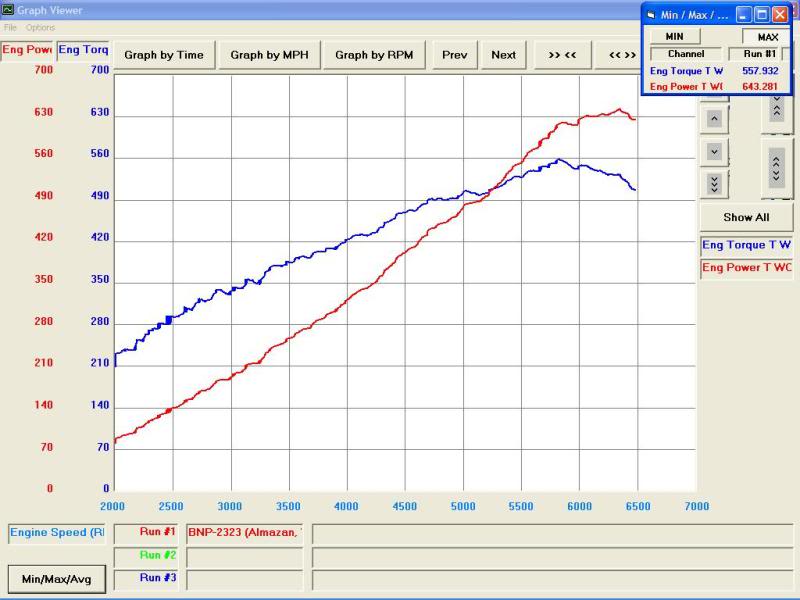Toggle Eng Power T WC channel legend
800x600 pixels.
tap(746, 268)
